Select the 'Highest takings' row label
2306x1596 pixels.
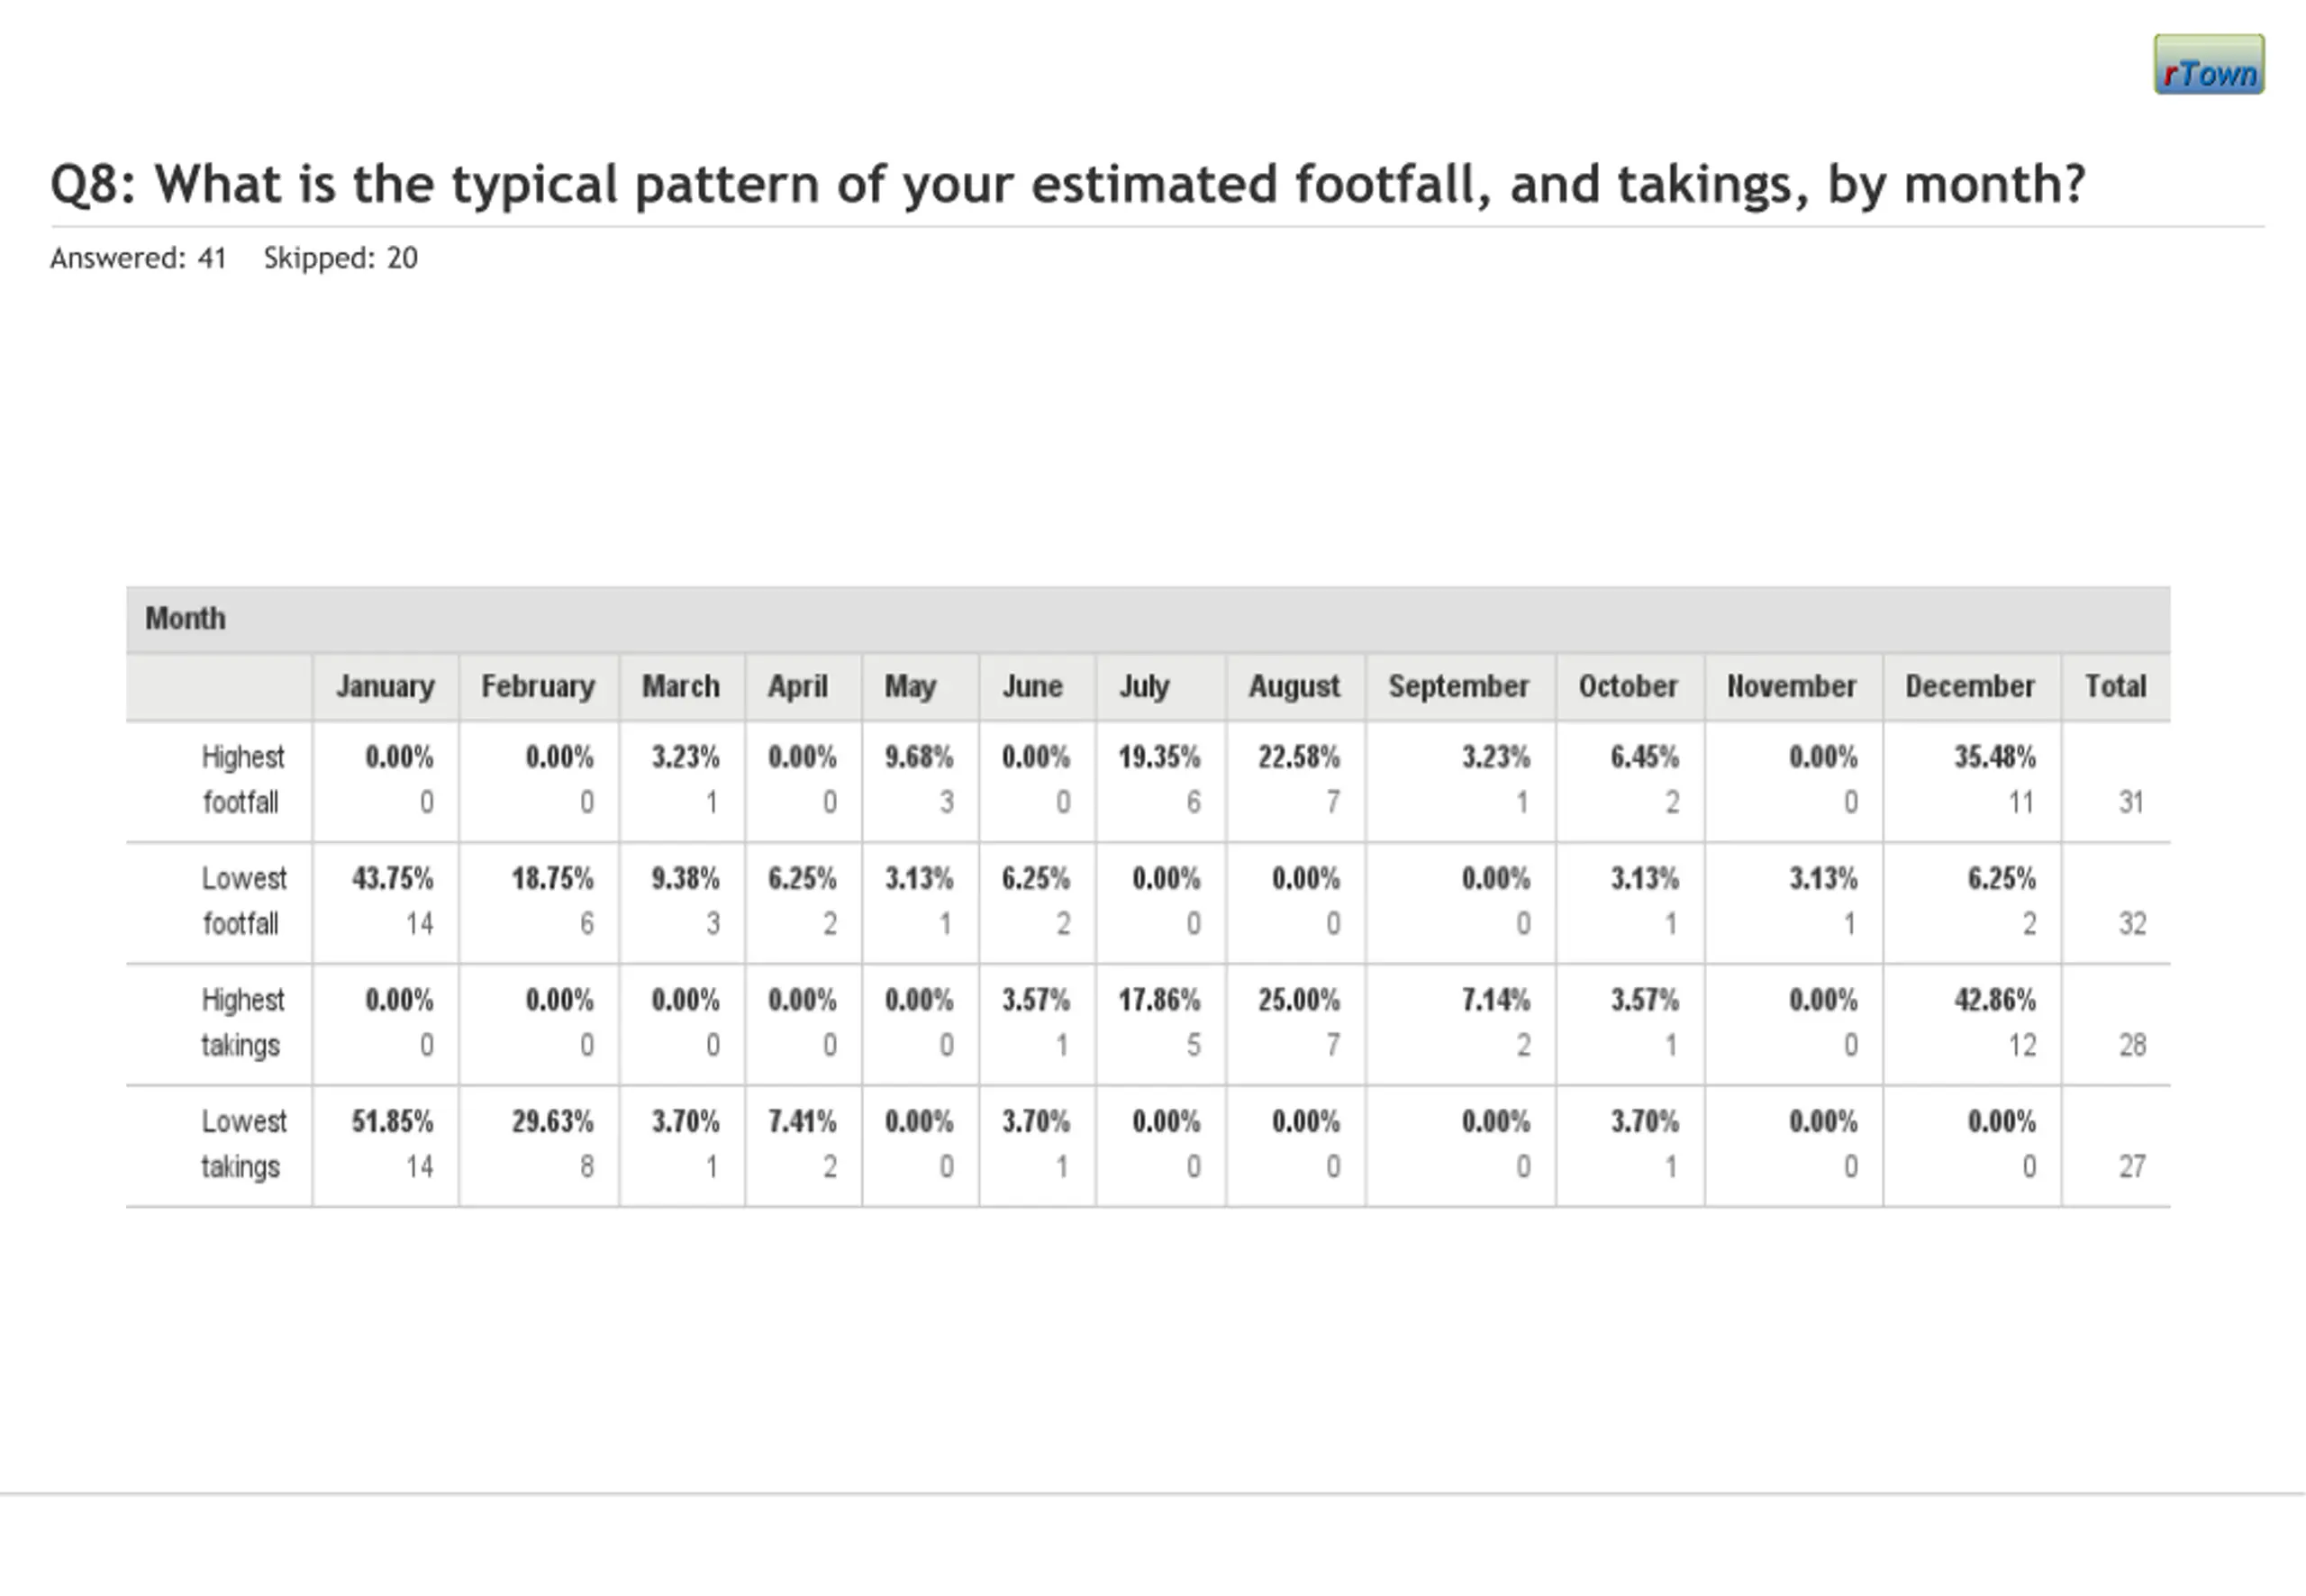242,1022
